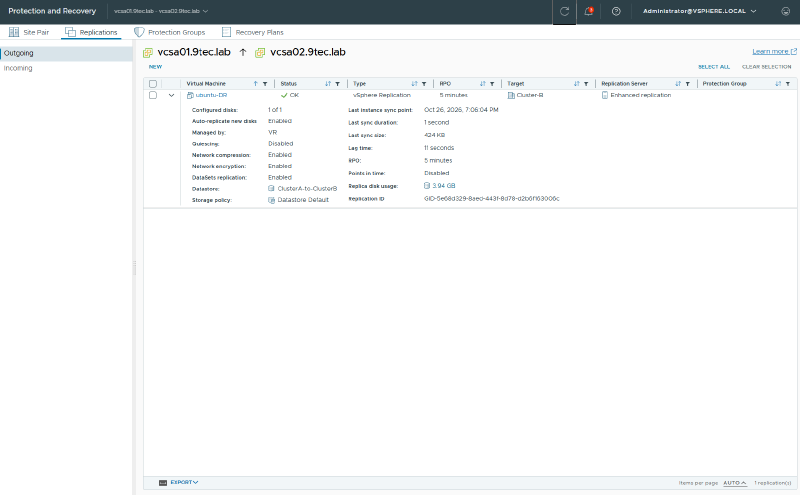Sort by the Replication Server column arrows
Viewport: 800px width, 495px height.
[x=678, y=84]
